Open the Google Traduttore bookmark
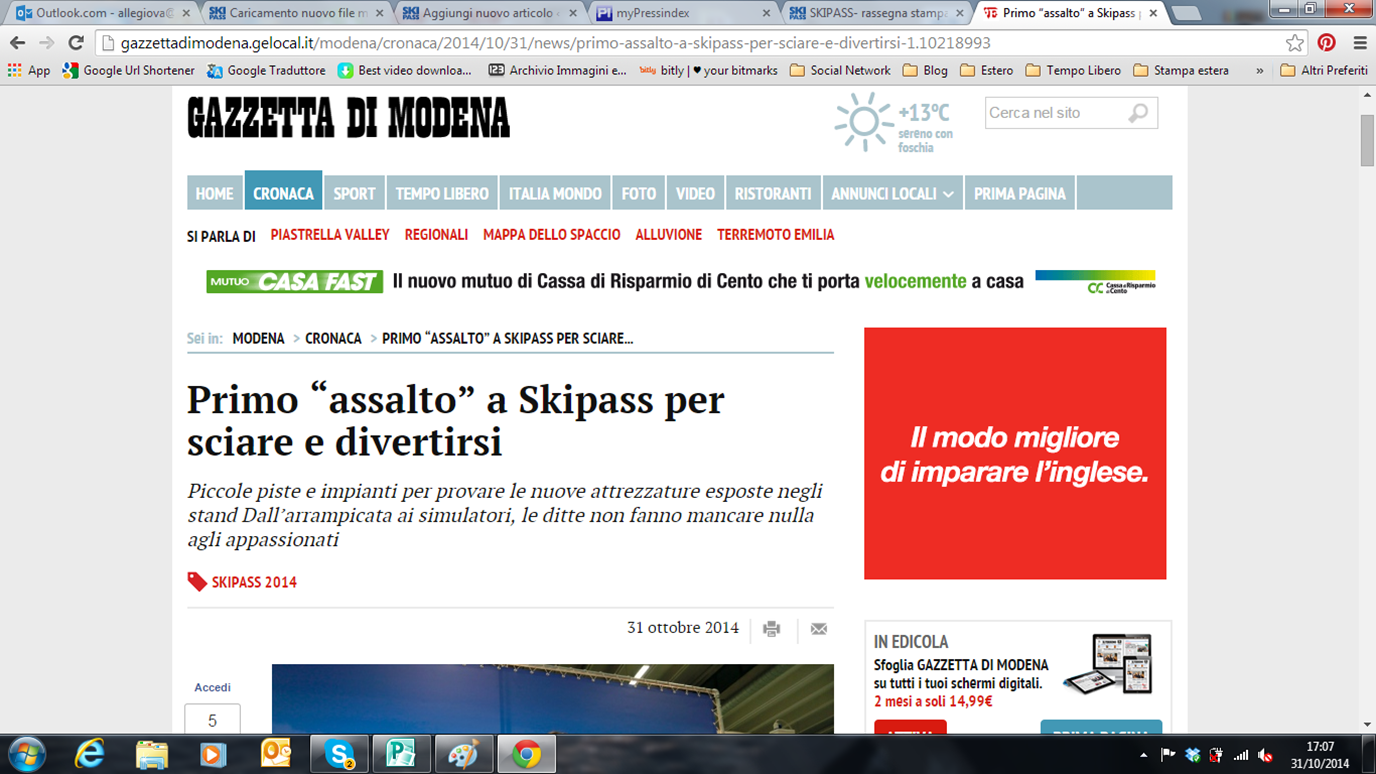This screenshot has width=1376, height=774. pos(266,70)
